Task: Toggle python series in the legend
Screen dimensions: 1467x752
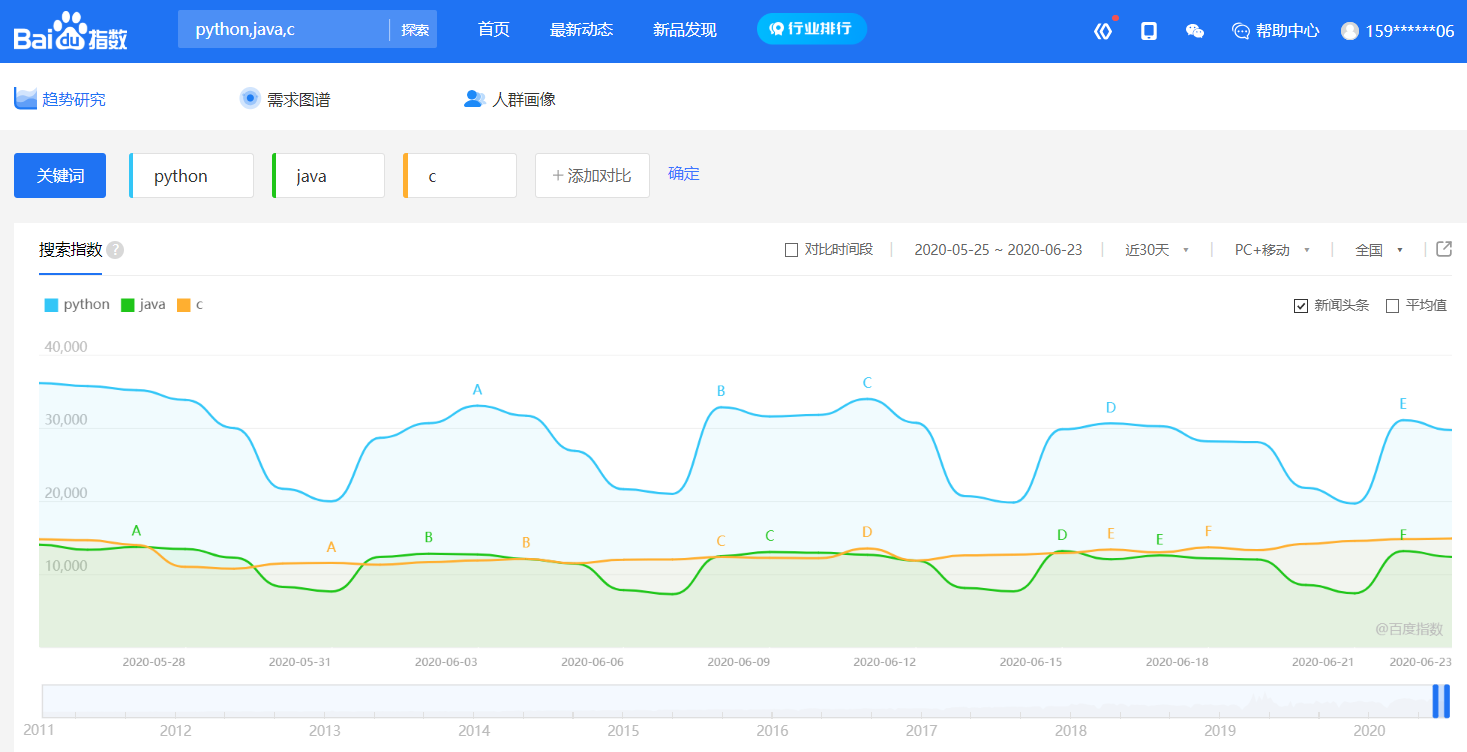Action: (77, 305)
